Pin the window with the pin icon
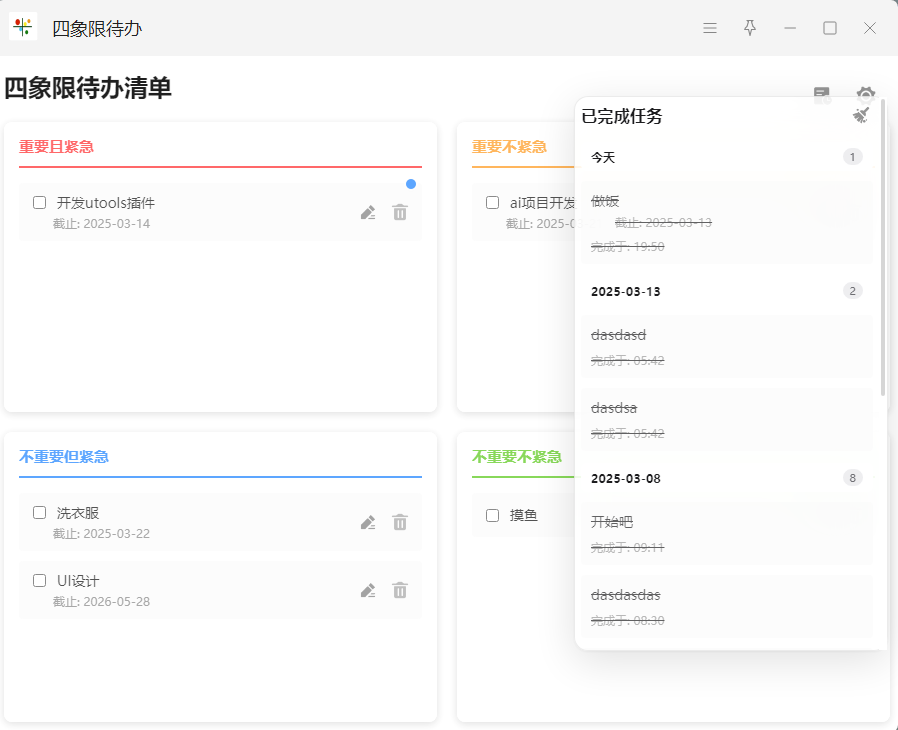This screenshot has height=730, width=898. point(750,28)
